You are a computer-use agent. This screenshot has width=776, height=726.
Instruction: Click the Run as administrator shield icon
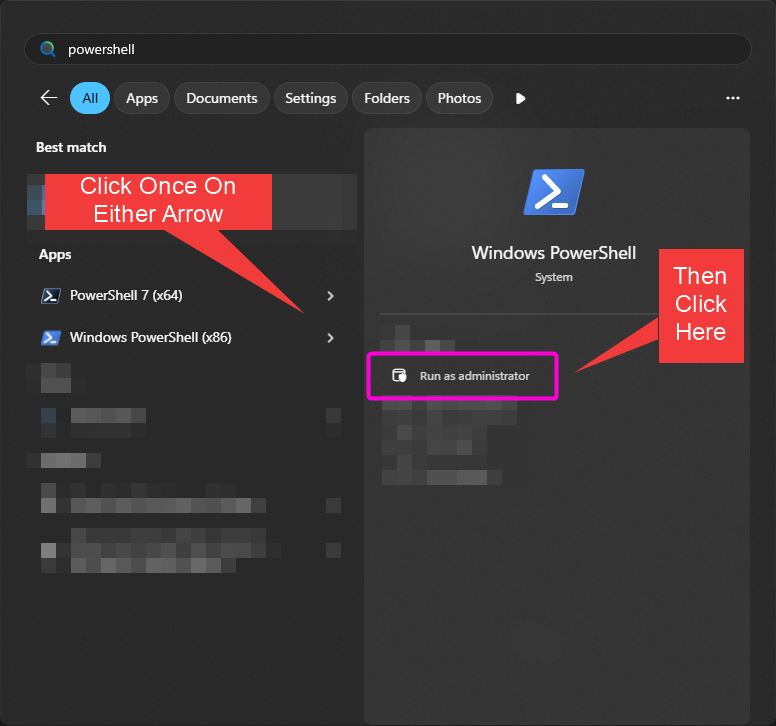coord(399,376)
